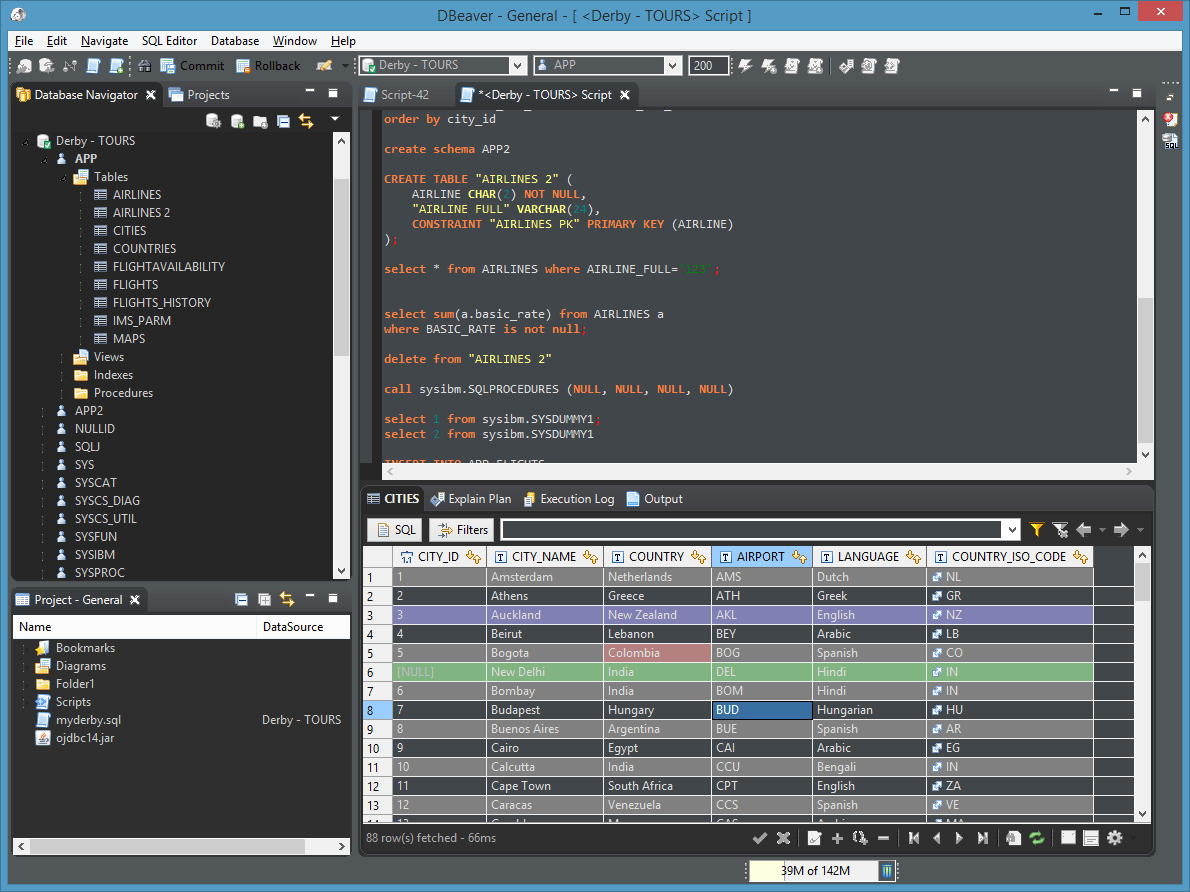Run garbage collector trash icon
The height and width of the screenshot is (892, 1190).
coord(886,871)
